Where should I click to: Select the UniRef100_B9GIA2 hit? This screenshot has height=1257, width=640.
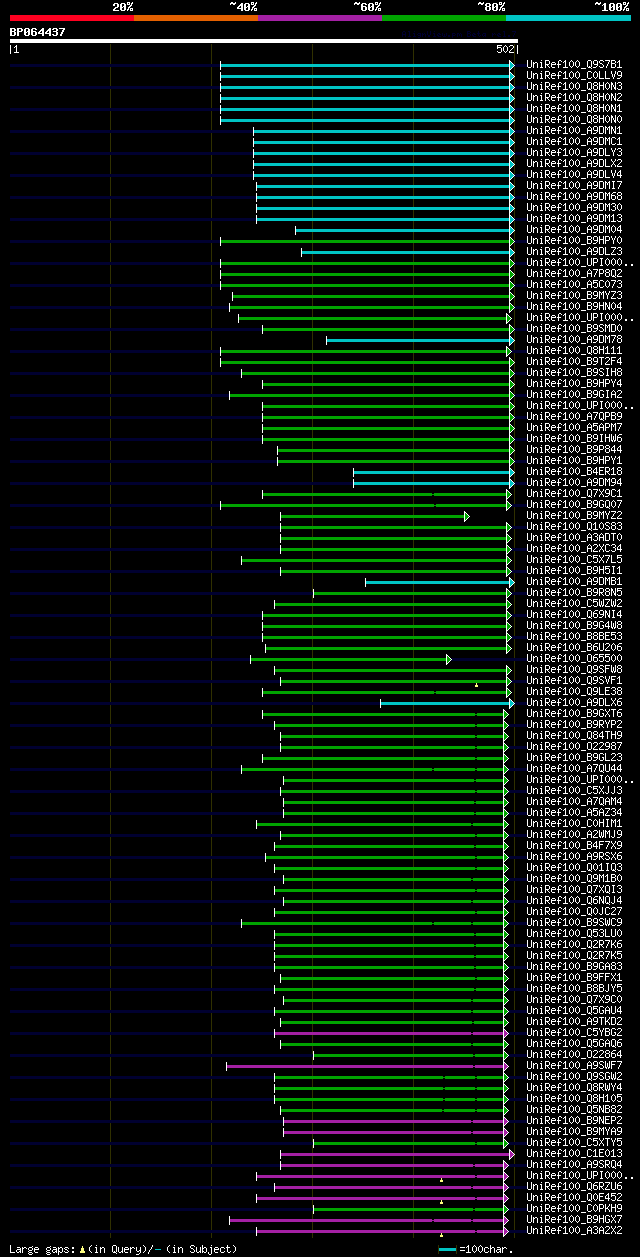coord(574,394)
